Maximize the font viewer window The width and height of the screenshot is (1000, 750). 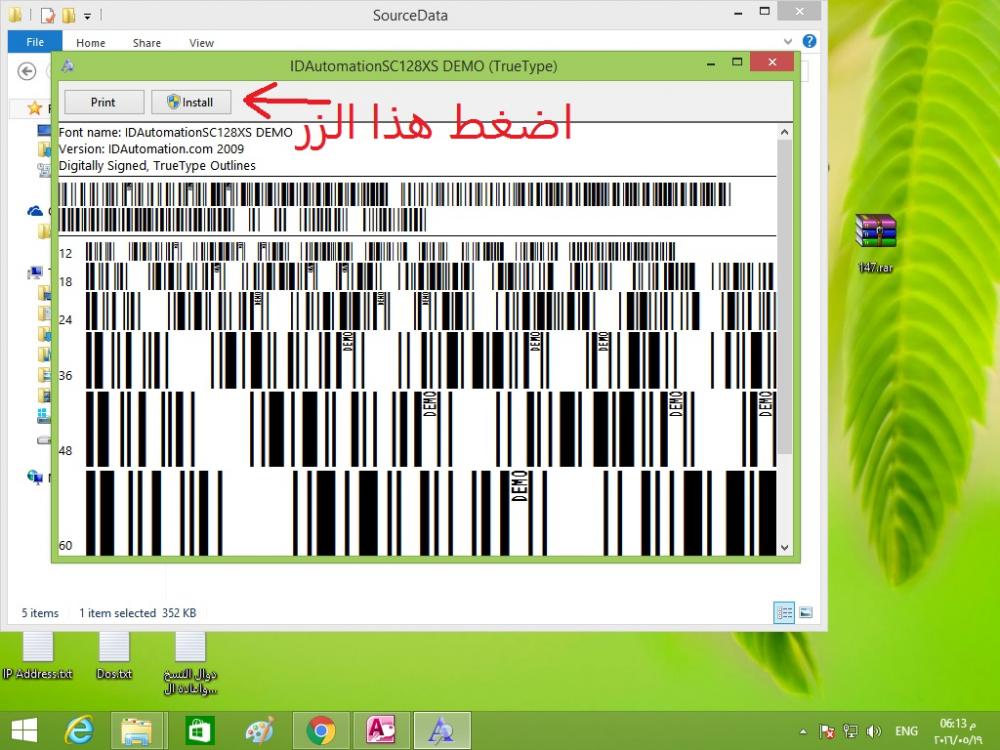(x=737, y=62)
